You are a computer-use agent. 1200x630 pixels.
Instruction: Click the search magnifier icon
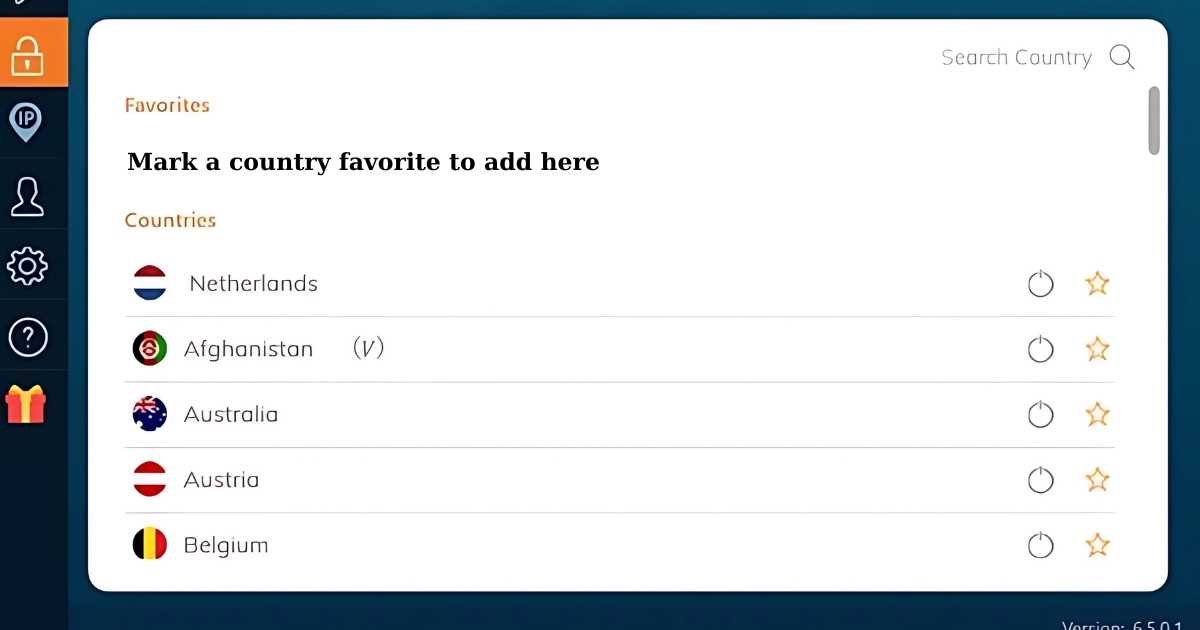1122,58
